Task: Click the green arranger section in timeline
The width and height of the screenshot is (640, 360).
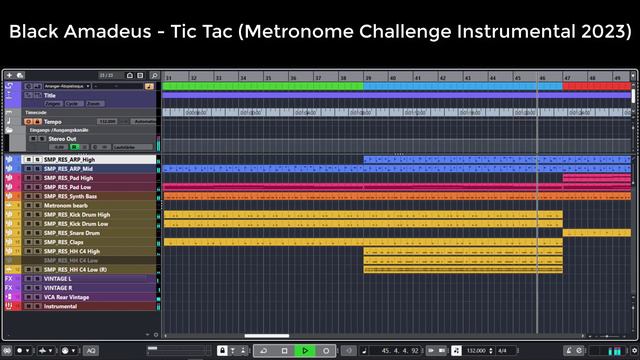Action: (263, 86)
